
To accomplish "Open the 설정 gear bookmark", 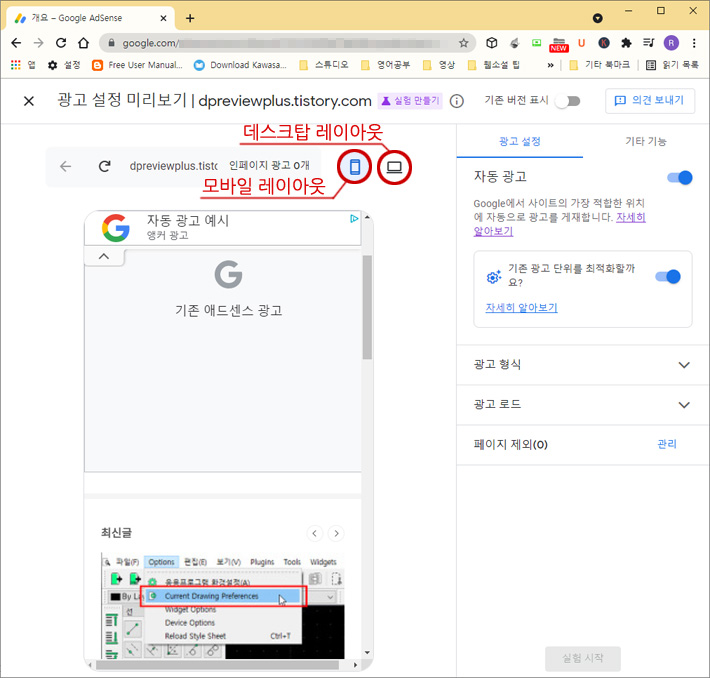I will tap(64, 65).
